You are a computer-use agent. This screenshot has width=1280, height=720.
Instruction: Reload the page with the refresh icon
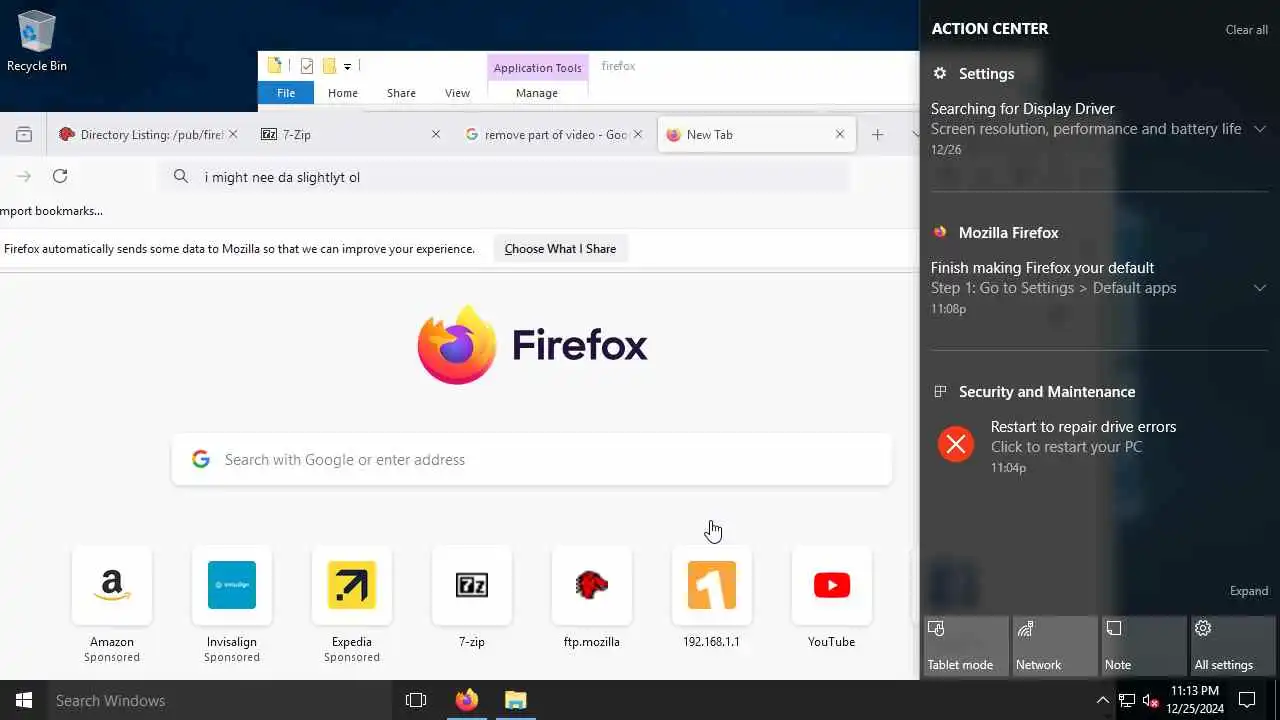(60, 176)
